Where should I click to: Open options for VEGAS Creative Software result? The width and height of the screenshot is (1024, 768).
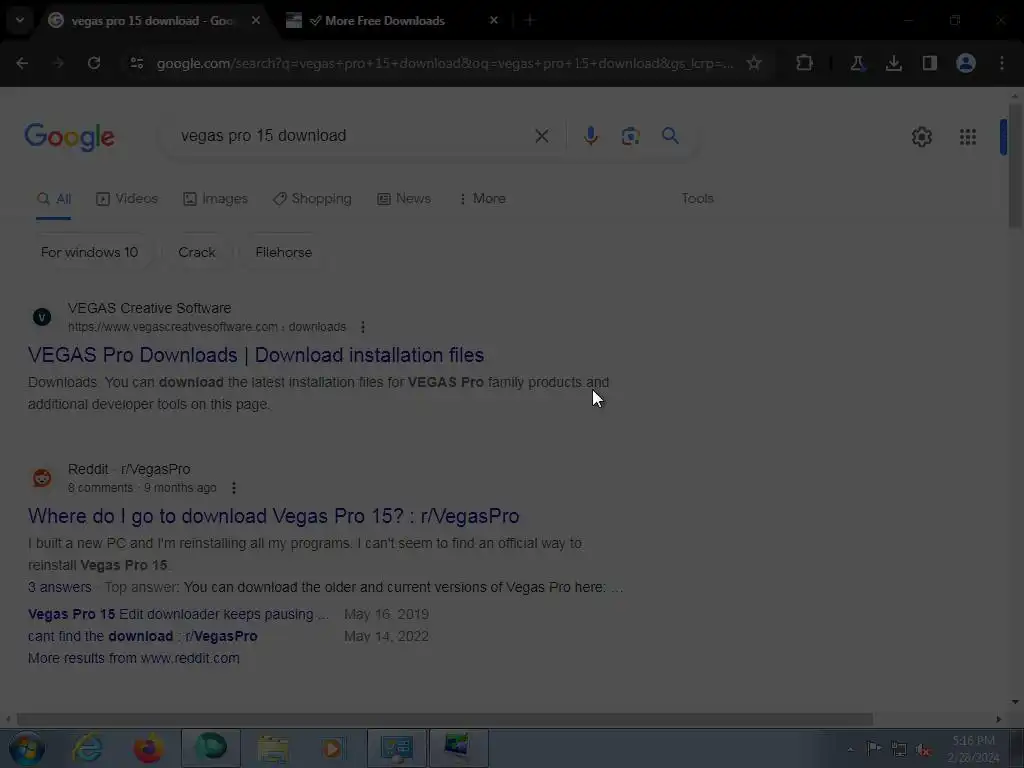point(363,327)
